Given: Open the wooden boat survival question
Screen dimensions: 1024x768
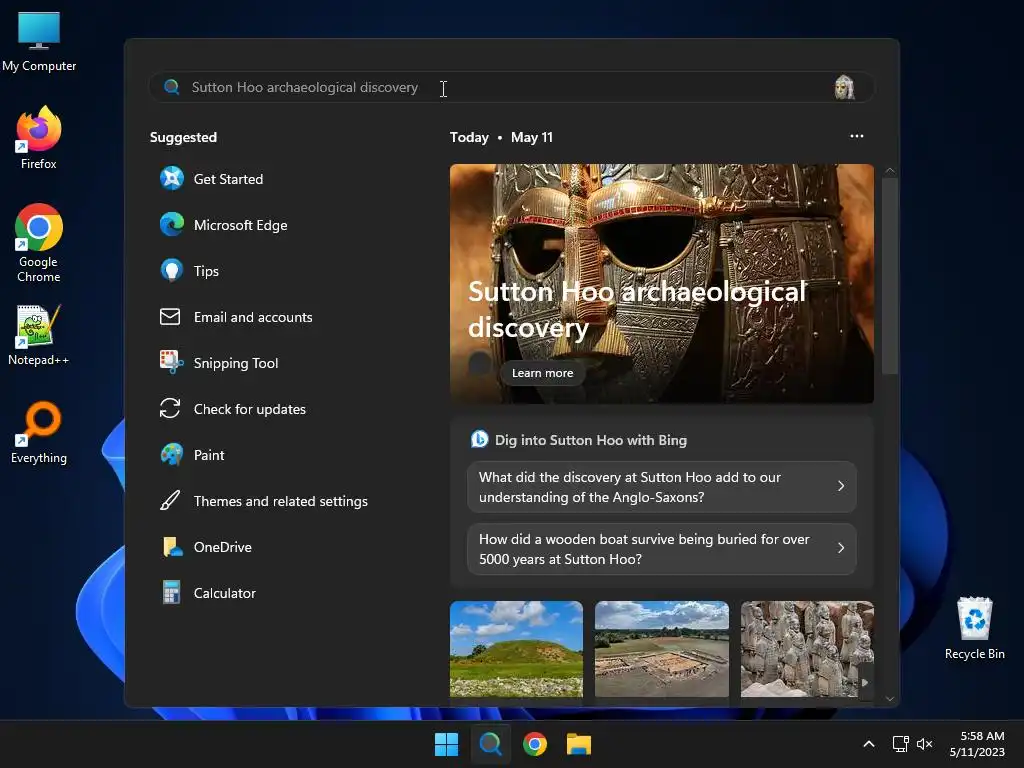Looking at the screenshot, I should (x=662, y=549).
